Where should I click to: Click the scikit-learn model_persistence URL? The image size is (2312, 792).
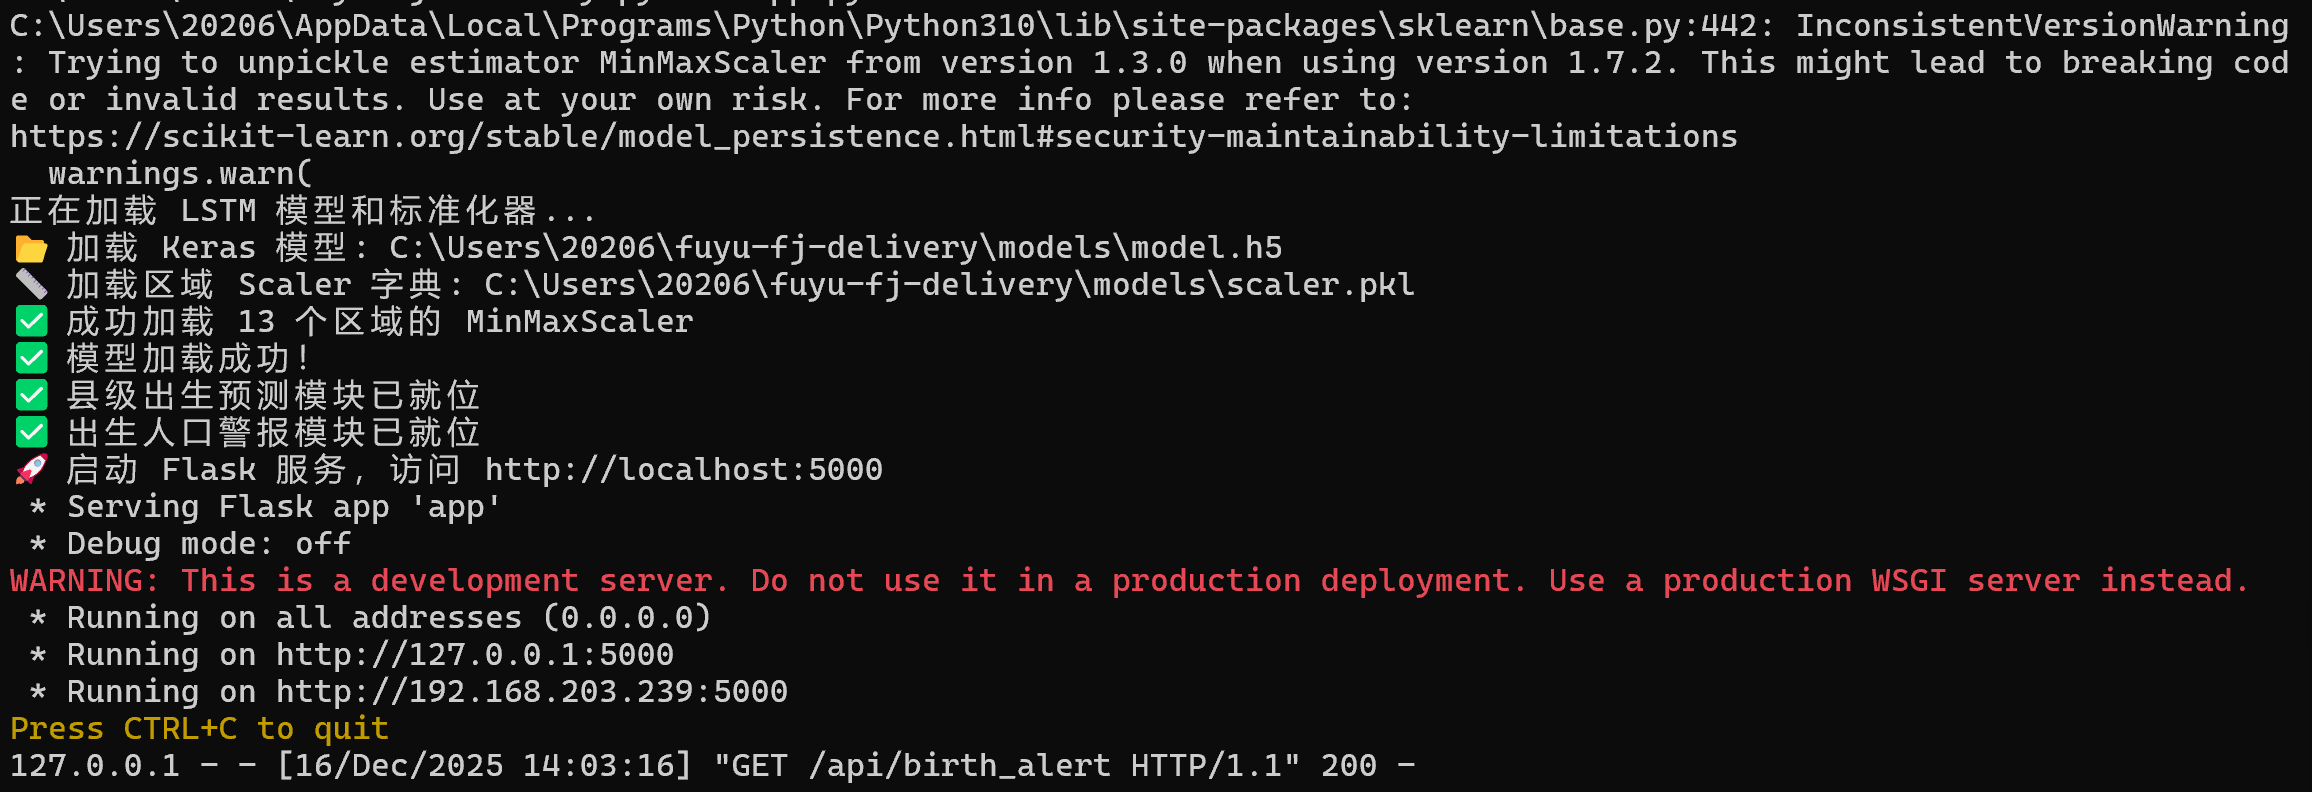(874, 137)
